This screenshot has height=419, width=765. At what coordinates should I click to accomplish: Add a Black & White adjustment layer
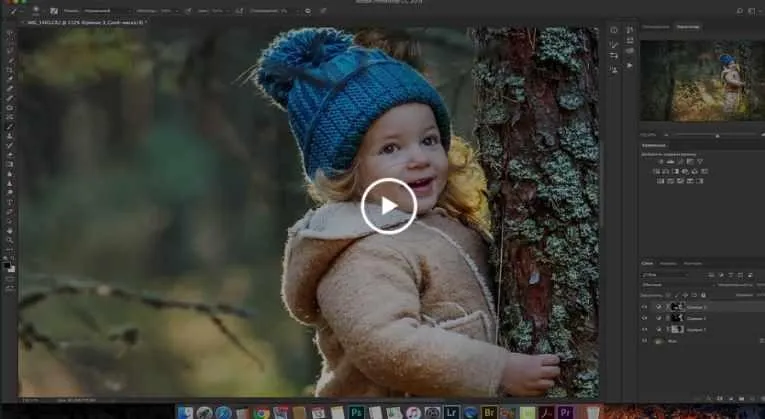pos(675,171)
